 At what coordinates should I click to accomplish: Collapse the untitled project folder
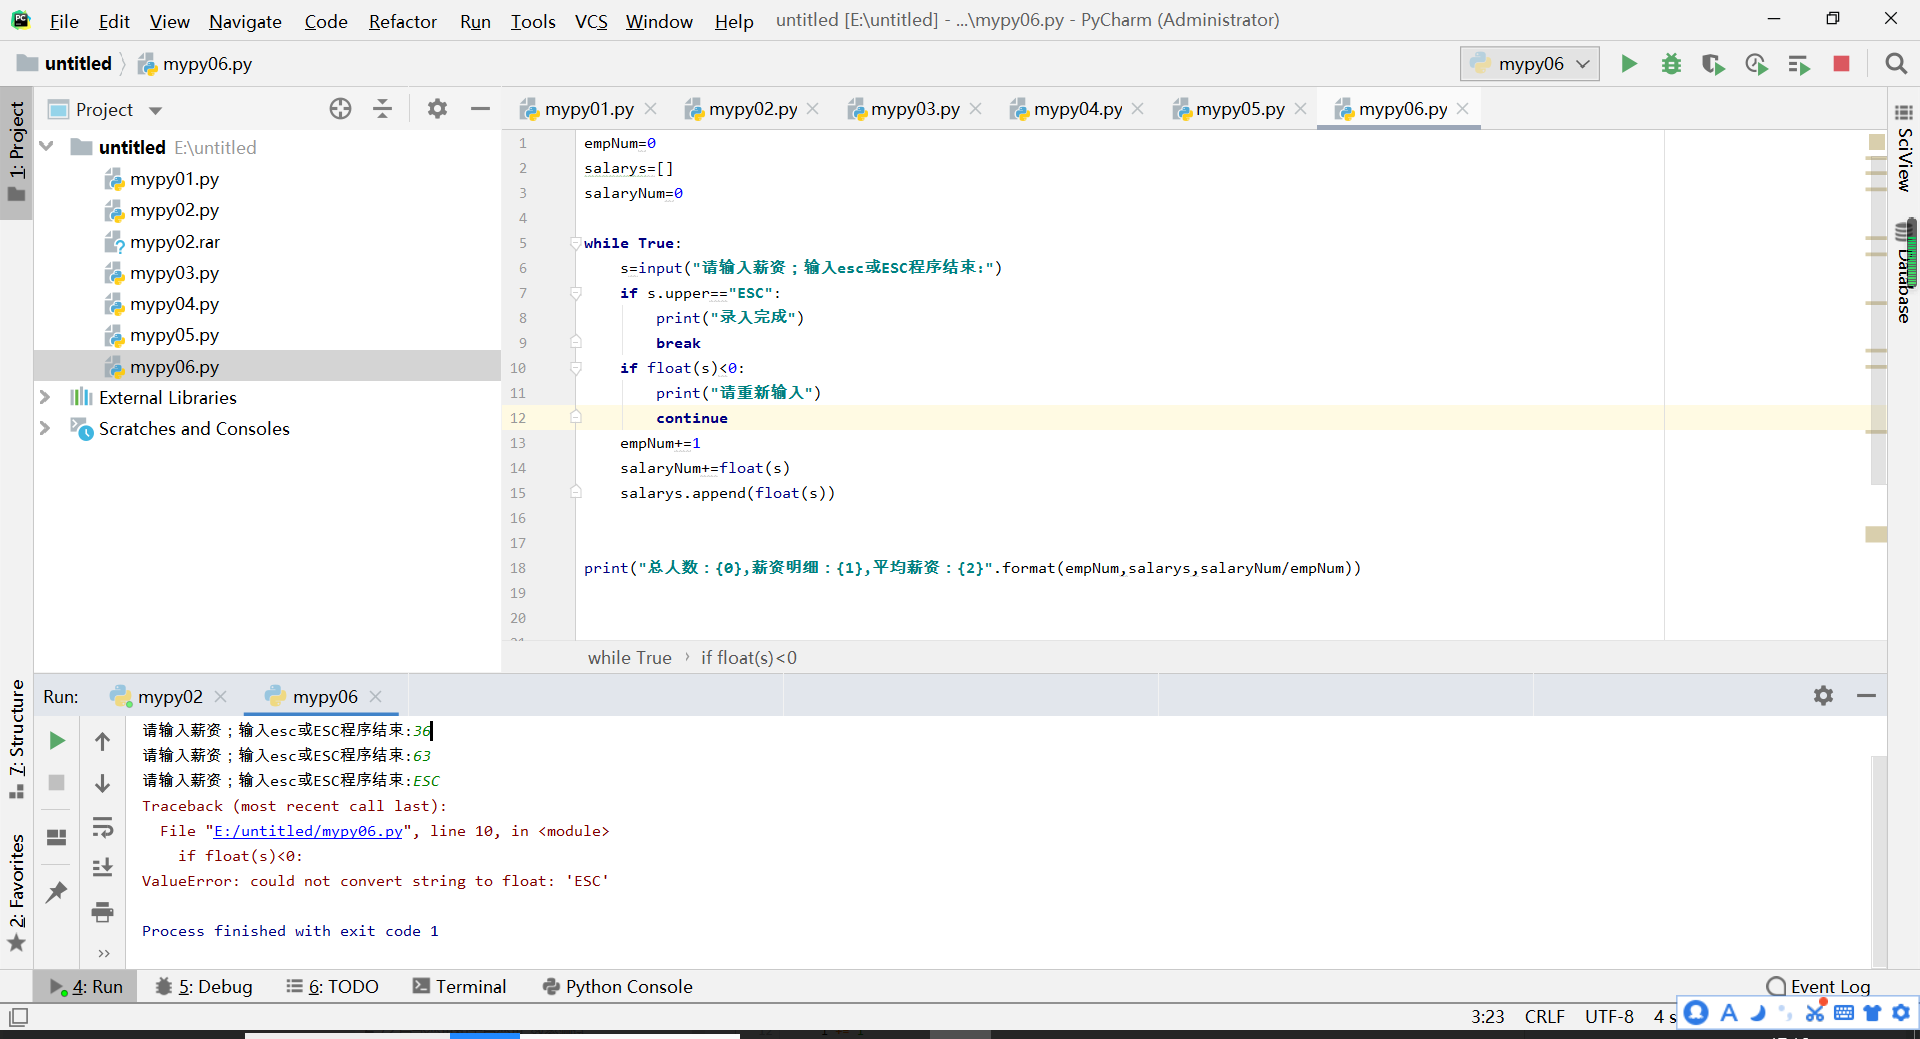pyautogui.click(x=46, y=147)
